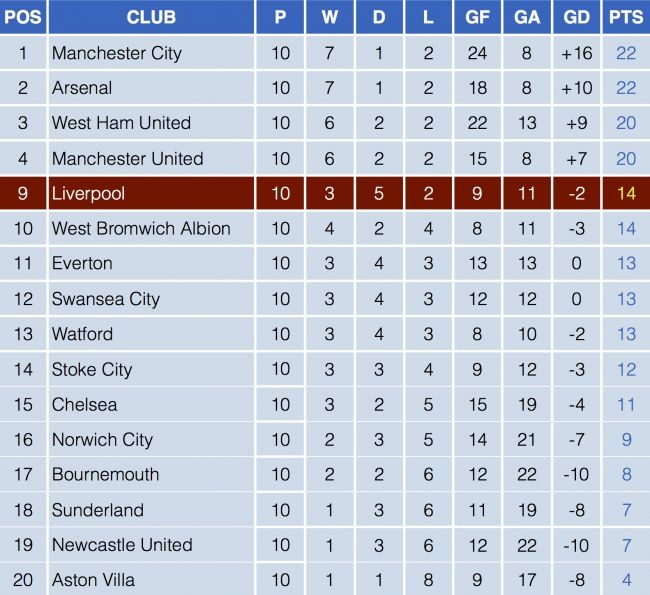Viewport: 650px width, 595px height.
Task: Select the Arsenal club name
Action: [x=82, y=88]
